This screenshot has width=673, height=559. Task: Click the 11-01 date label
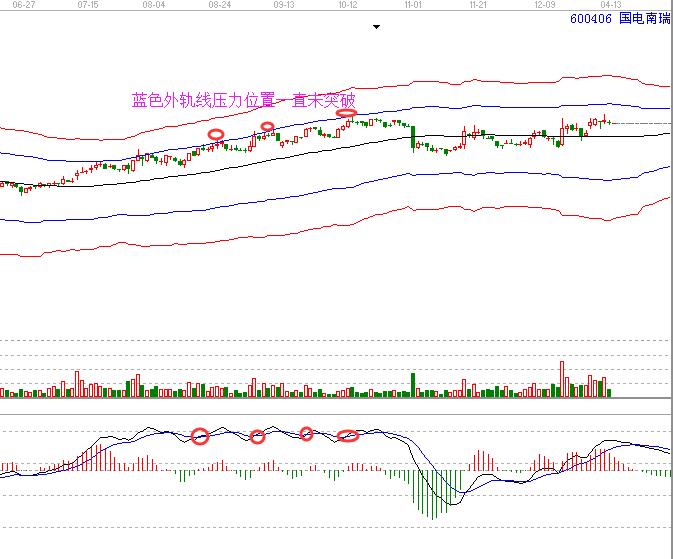[413, 5]
